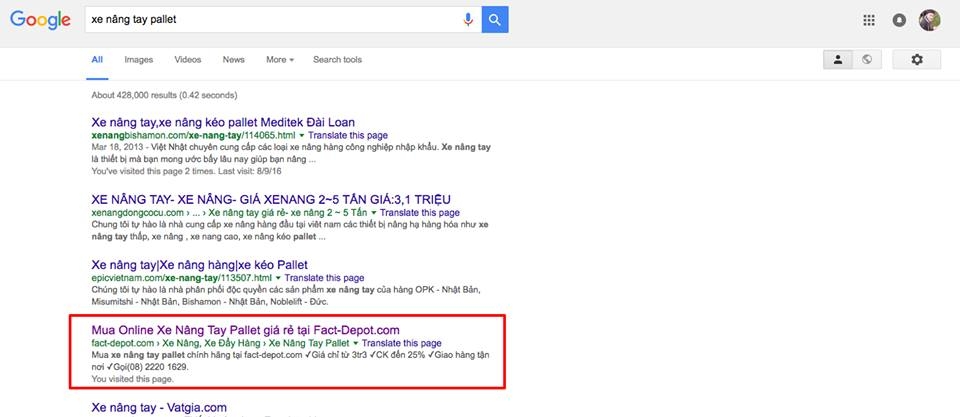Viewport: 960px width, 417px height.
Task: Open XE NÂNG TAY GIÁ XENANG result
Action: (271, 200)
